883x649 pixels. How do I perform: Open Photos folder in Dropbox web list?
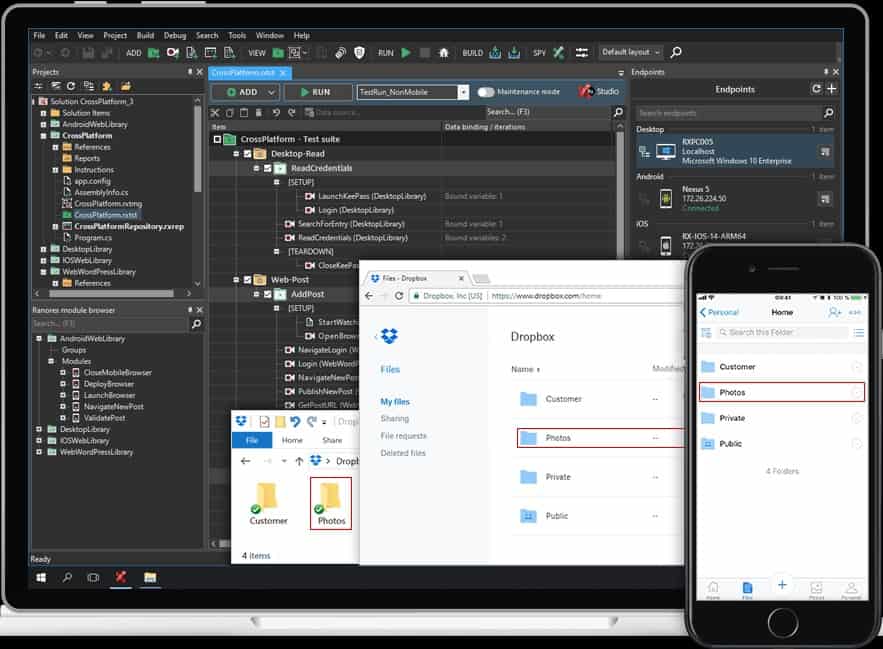(x=601, y=438)
